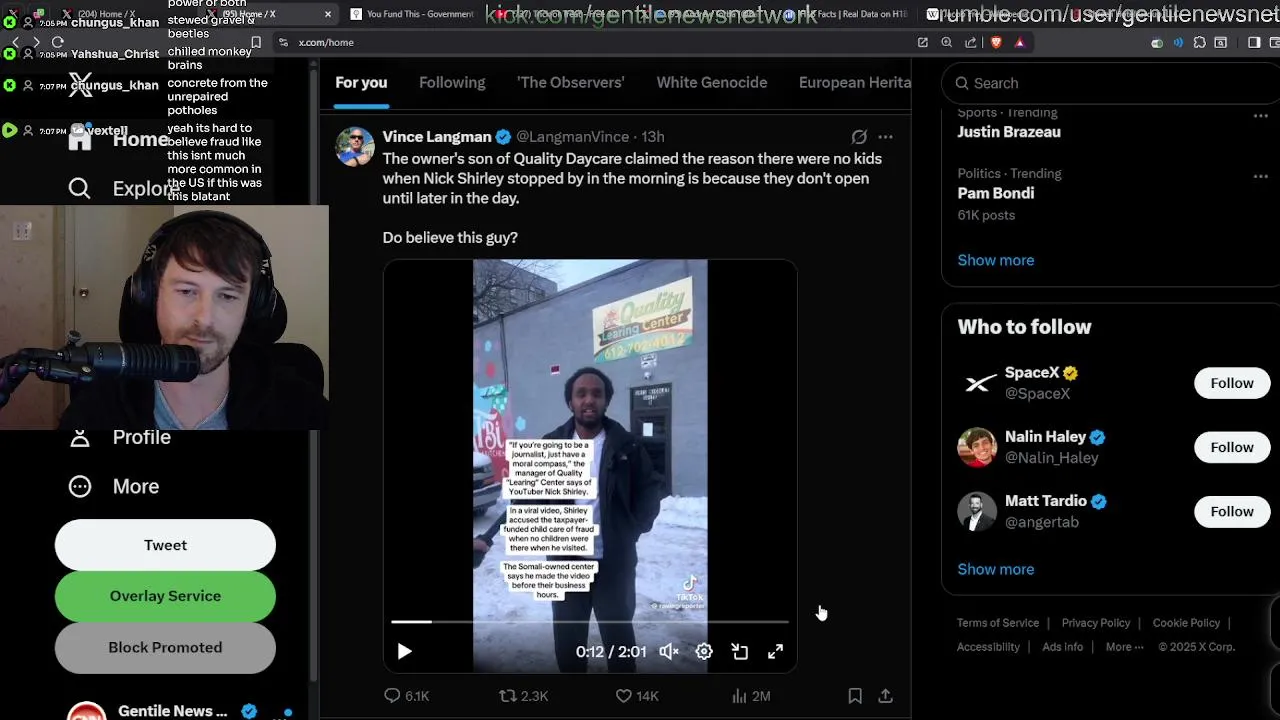Follow SpaceX
The height and width of the screenshot is (720, 1280).
pos(1232,383)
